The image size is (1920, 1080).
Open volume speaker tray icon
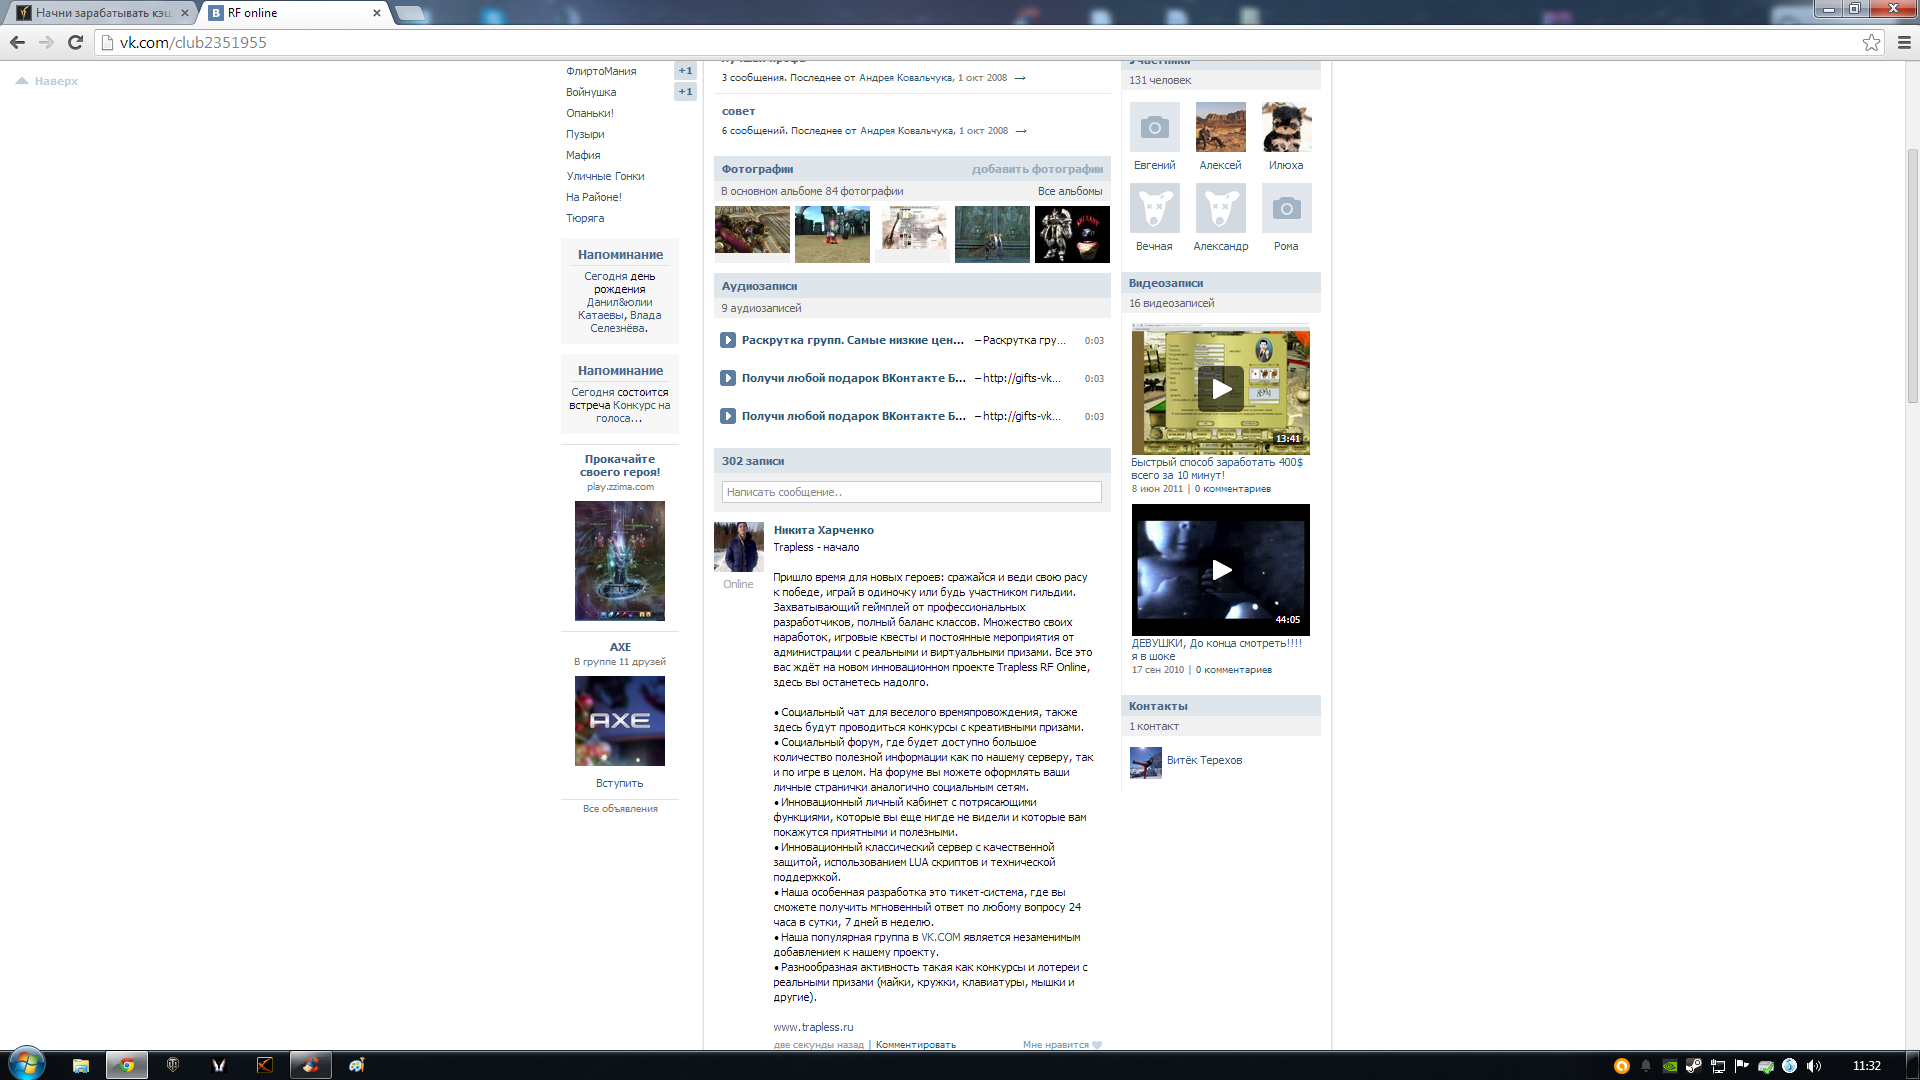tap(1814, 1066)
